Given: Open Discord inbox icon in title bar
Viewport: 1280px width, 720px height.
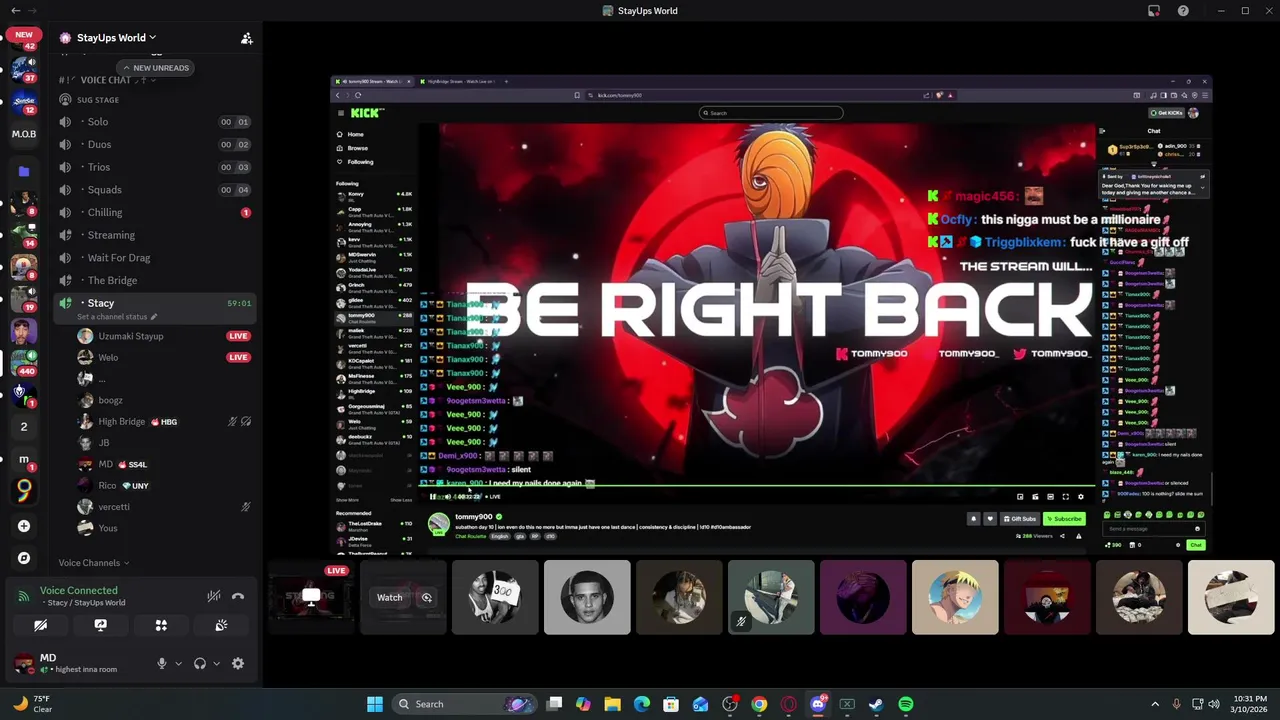Looking at the screenshot, I should (x=1154, y=11).
